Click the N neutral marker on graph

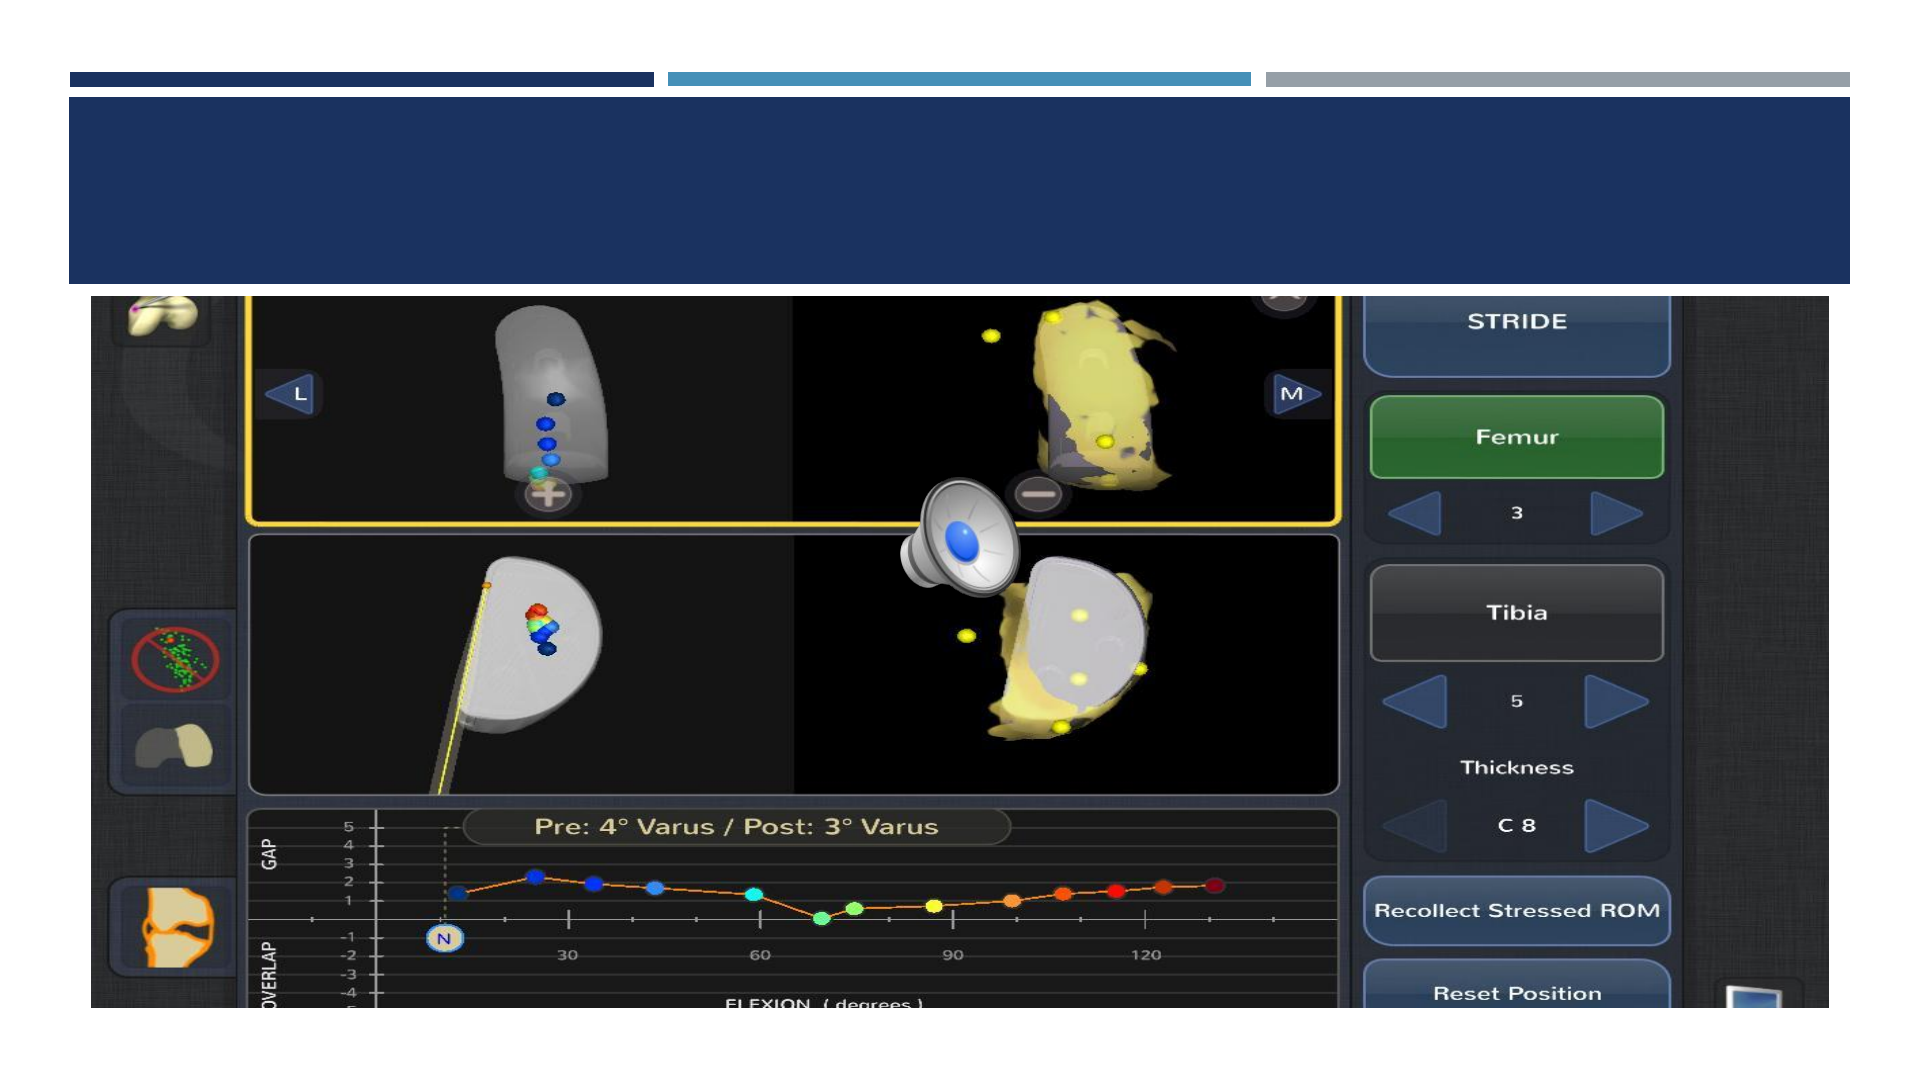(445, 938)
